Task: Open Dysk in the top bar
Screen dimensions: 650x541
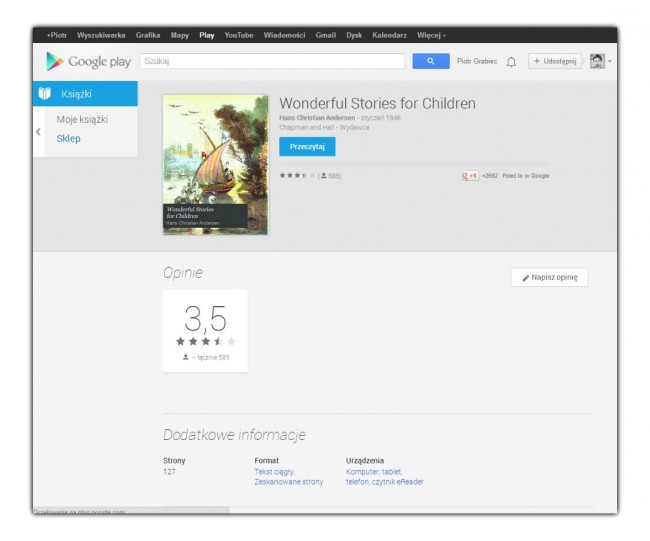Action: (354, 35)
